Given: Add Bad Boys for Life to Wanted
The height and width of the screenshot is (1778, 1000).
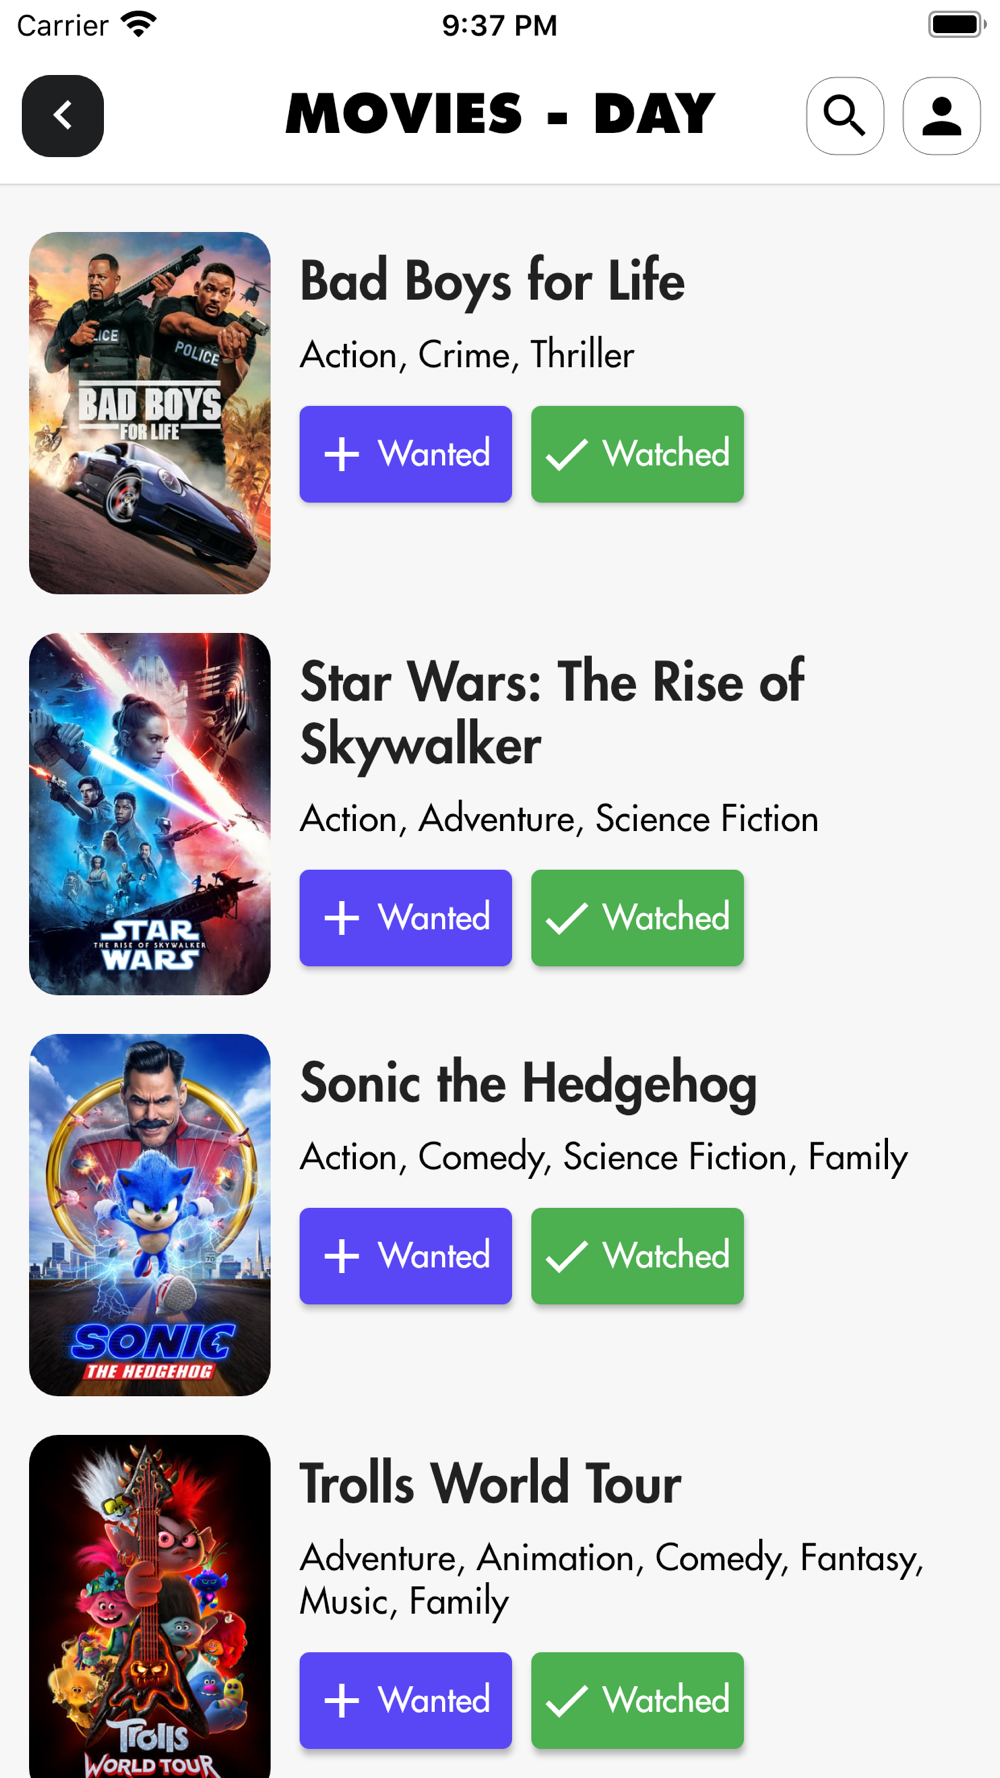Looking at the screenshot, I should (406, 454).
